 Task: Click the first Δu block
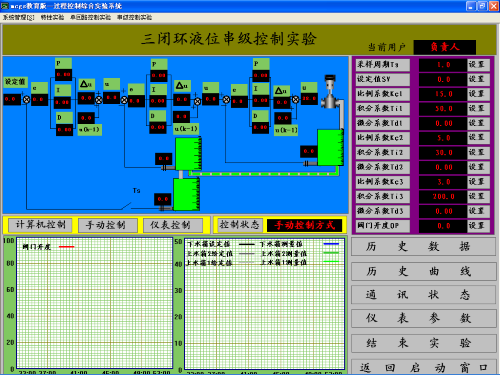(86, 84)
